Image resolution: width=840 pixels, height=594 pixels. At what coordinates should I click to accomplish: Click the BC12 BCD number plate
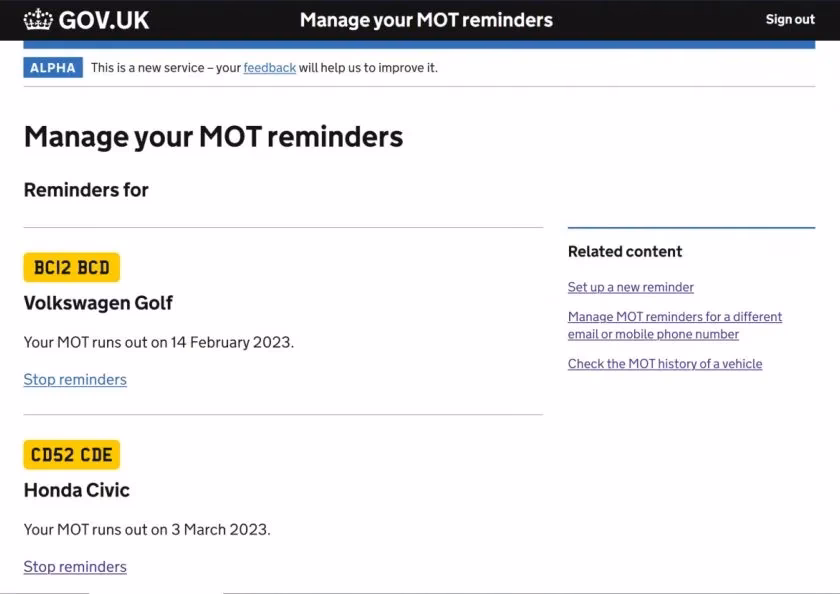(x=71, y=266)
